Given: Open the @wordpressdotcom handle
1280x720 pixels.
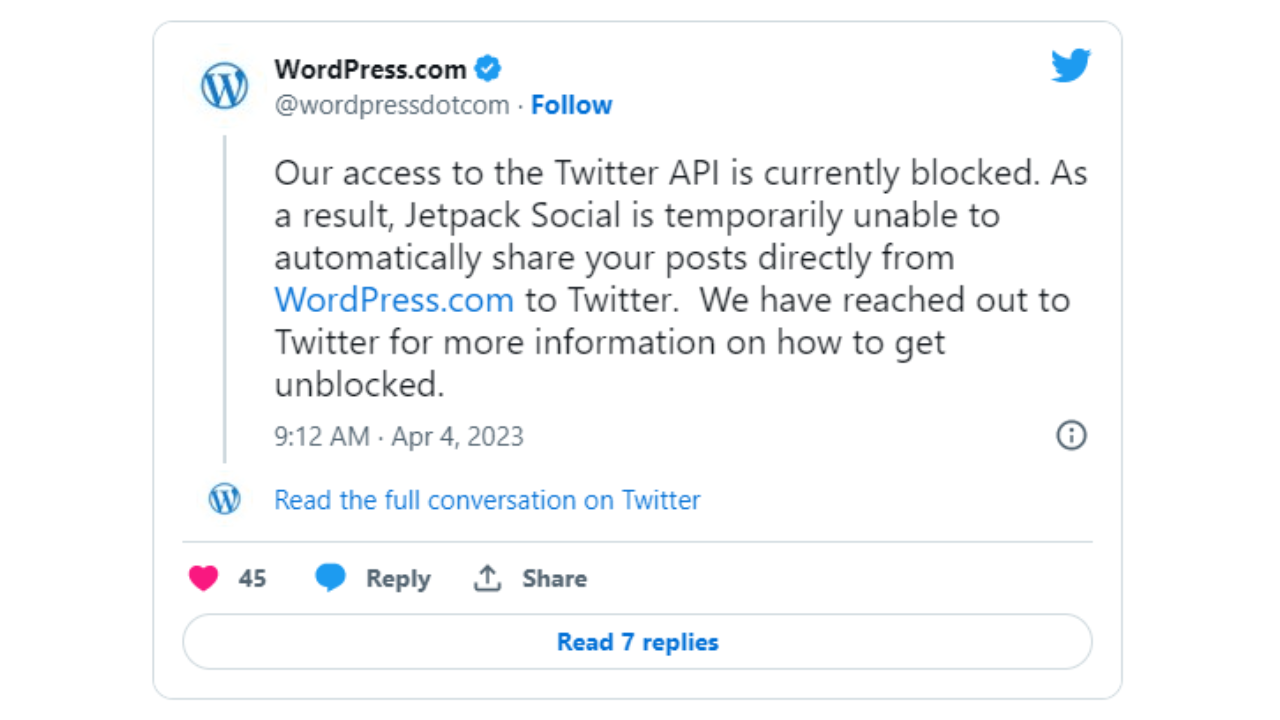Looking at the screenshot, I should pos(392,105).
